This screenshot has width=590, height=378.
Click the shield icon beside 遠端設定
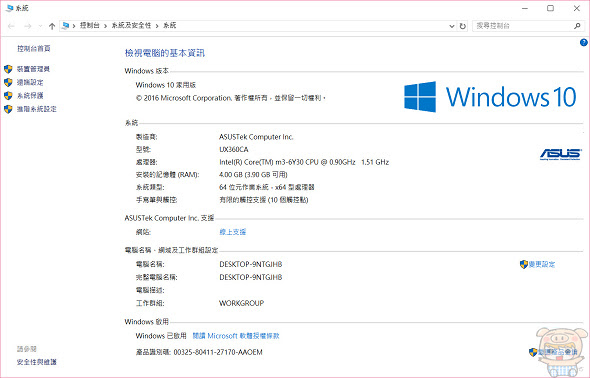[x=8, y=82]
